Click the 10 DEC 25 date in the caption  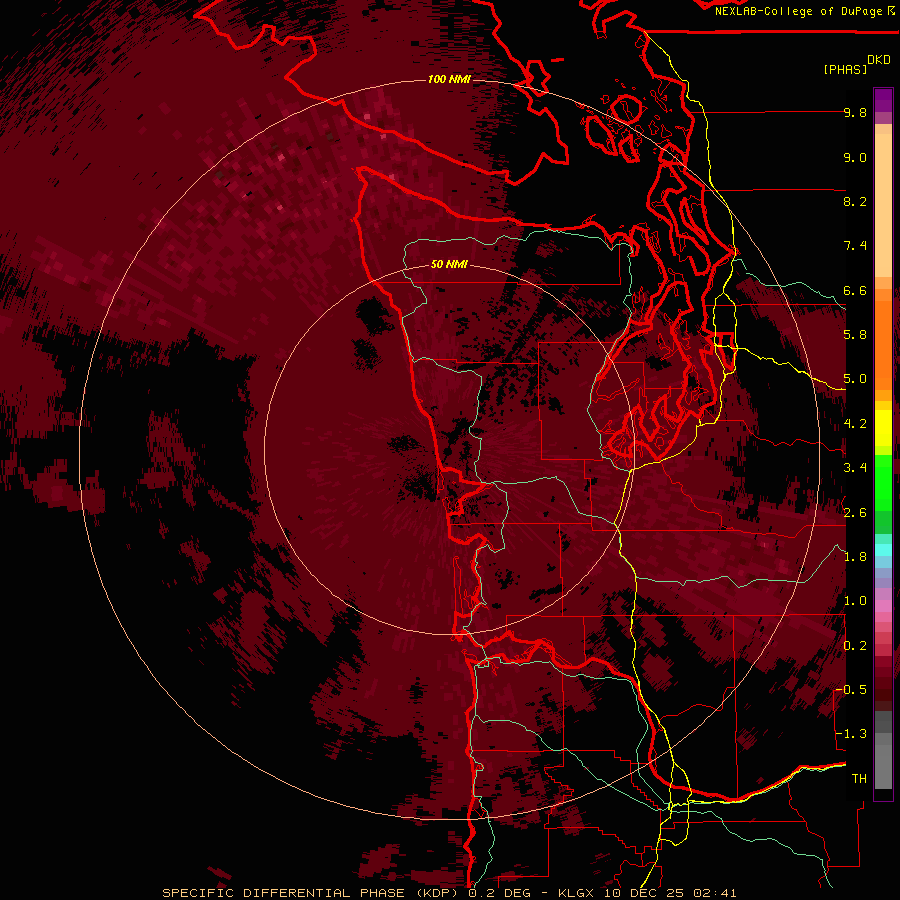645,893
